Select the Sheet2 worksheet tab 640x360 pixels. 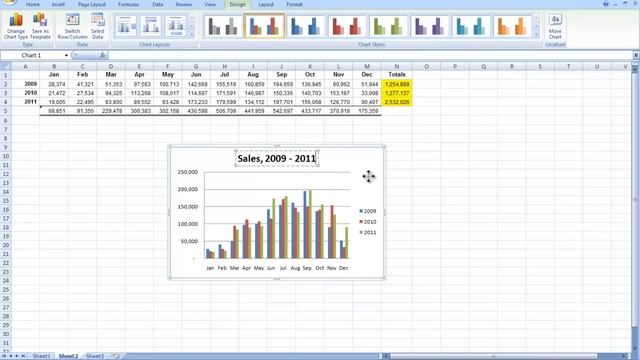point(68,356)
